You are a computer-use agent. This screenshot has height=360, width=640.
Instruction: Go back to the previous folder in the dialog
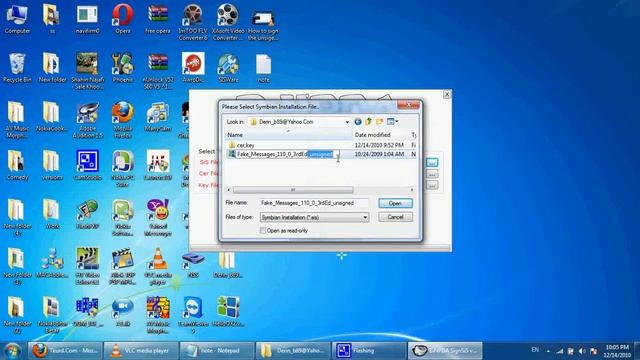coord(358,122)
